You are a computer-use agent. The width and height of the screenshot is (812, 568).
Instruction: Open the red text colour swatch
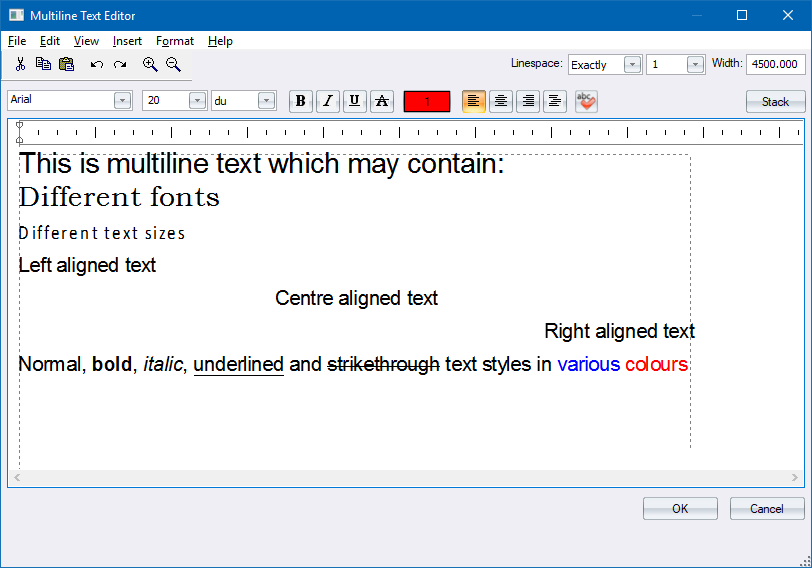(x=427, y=101)
